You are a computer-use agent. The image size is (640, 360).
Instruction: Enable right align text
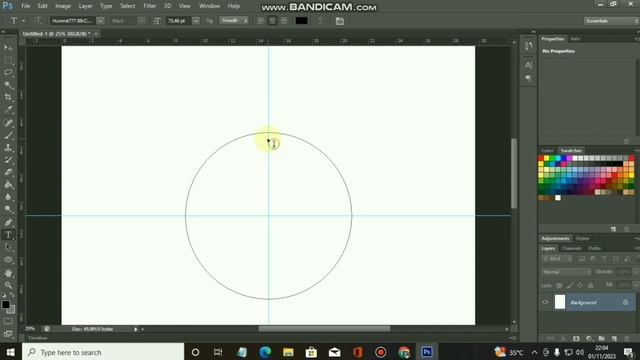(x=284, y=21)
